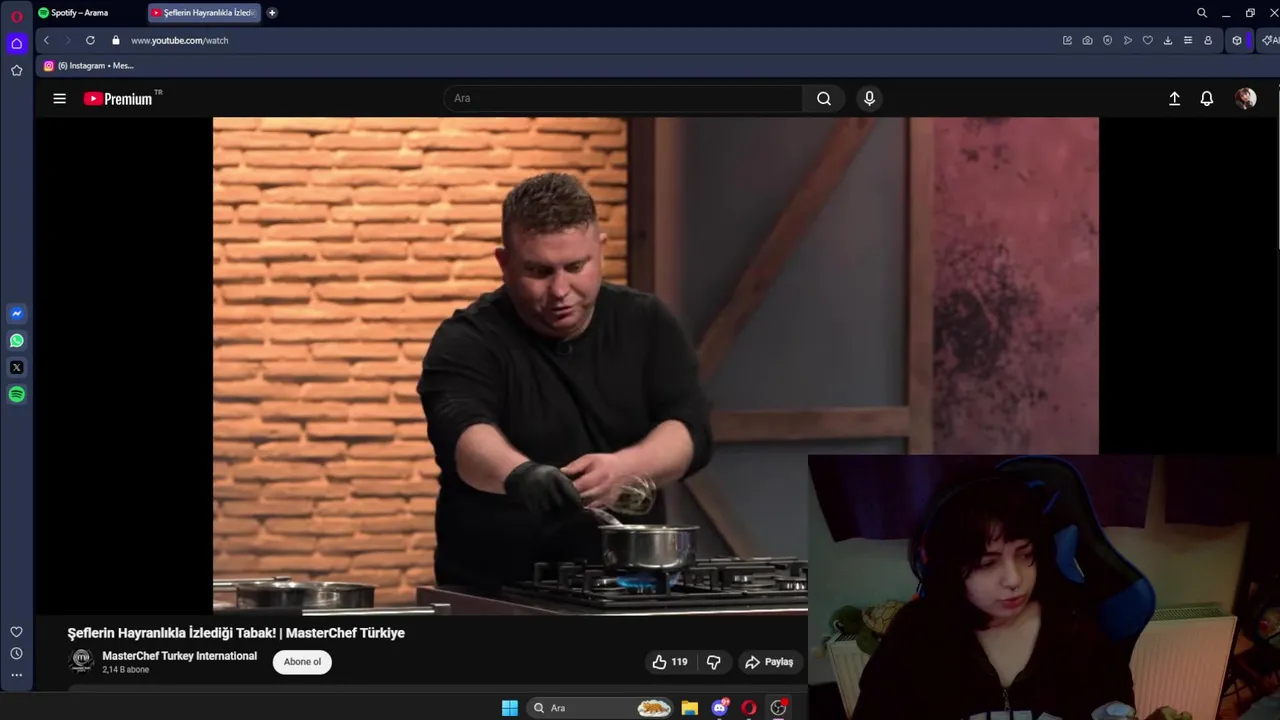Screen dimensions: 1280x720
Task: Open Messenger from the Opera sidebar
Action: [x=16, y=313]
